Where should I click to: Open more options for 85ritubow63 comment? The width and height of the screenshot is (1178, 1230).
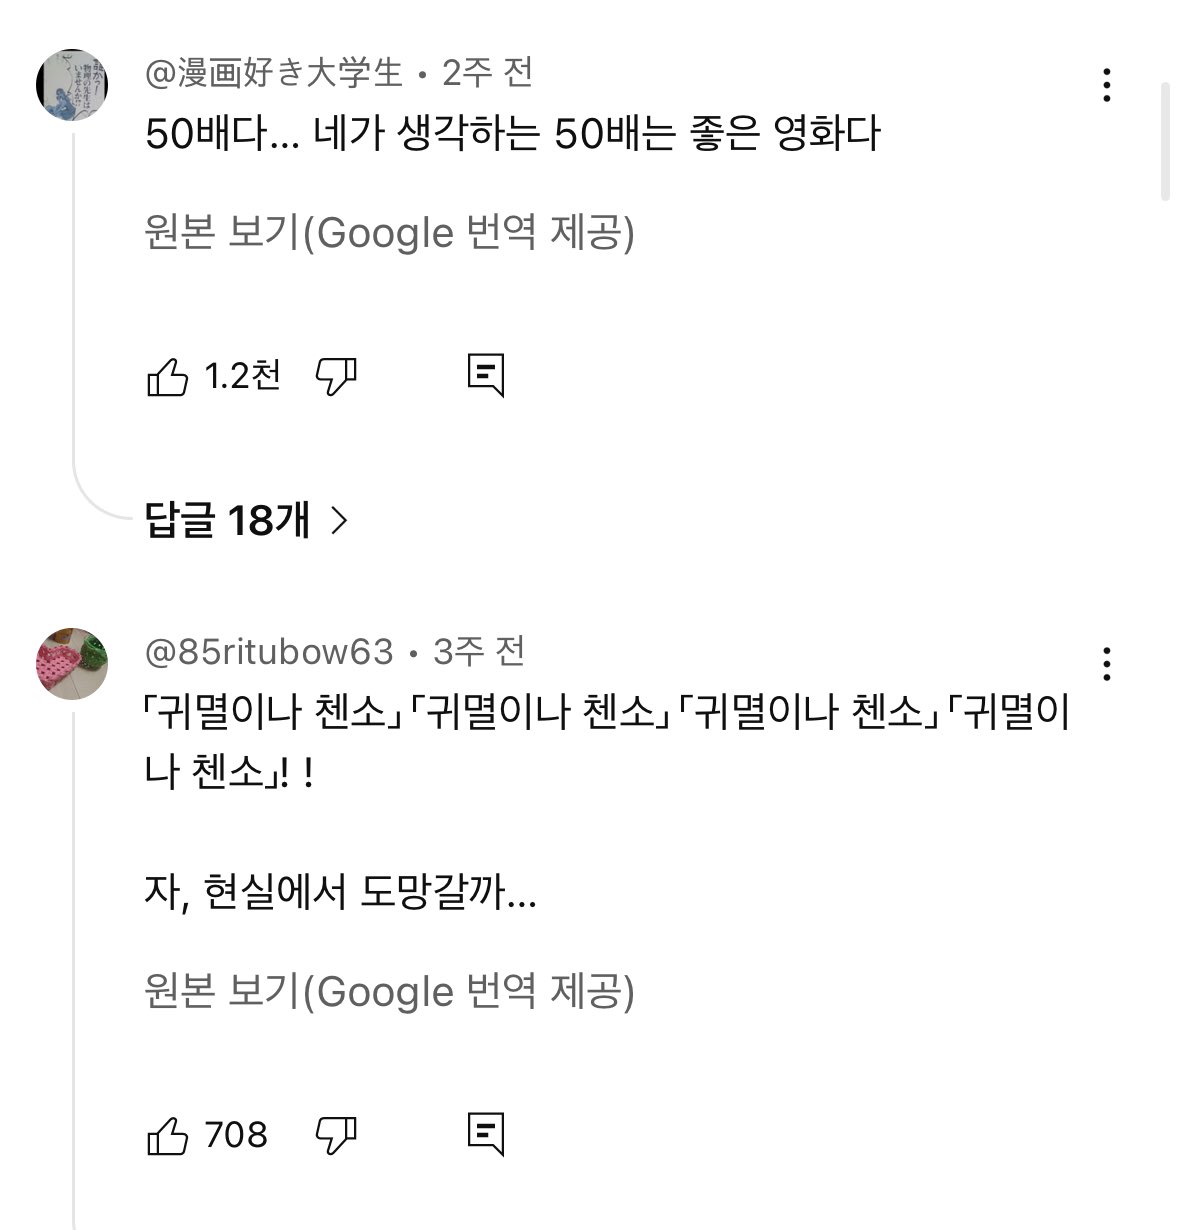[1106, 664]
